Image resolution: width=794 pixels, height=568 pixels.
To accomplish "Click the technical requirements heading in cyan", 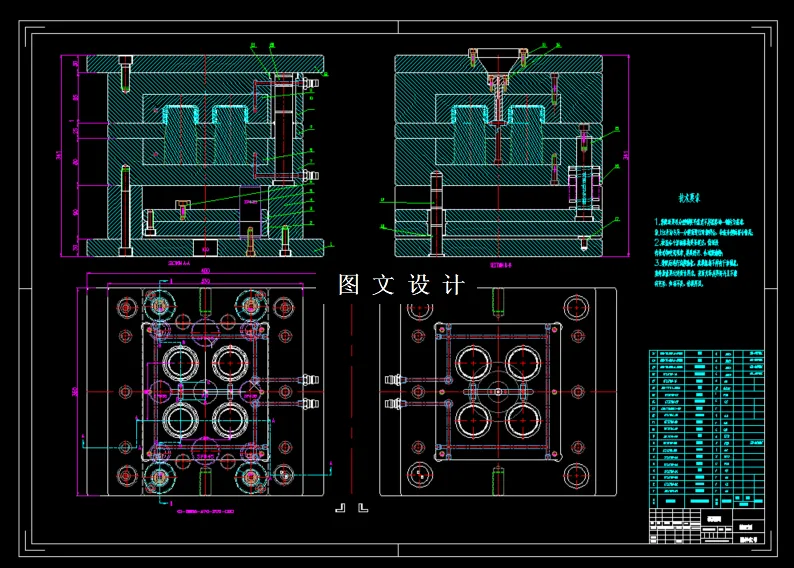I will pos(689,198).
